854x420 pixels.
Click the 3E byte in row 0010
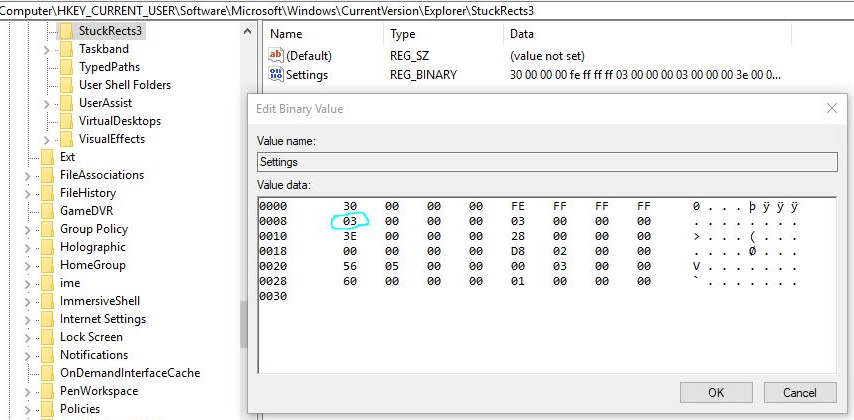point(350,236)
